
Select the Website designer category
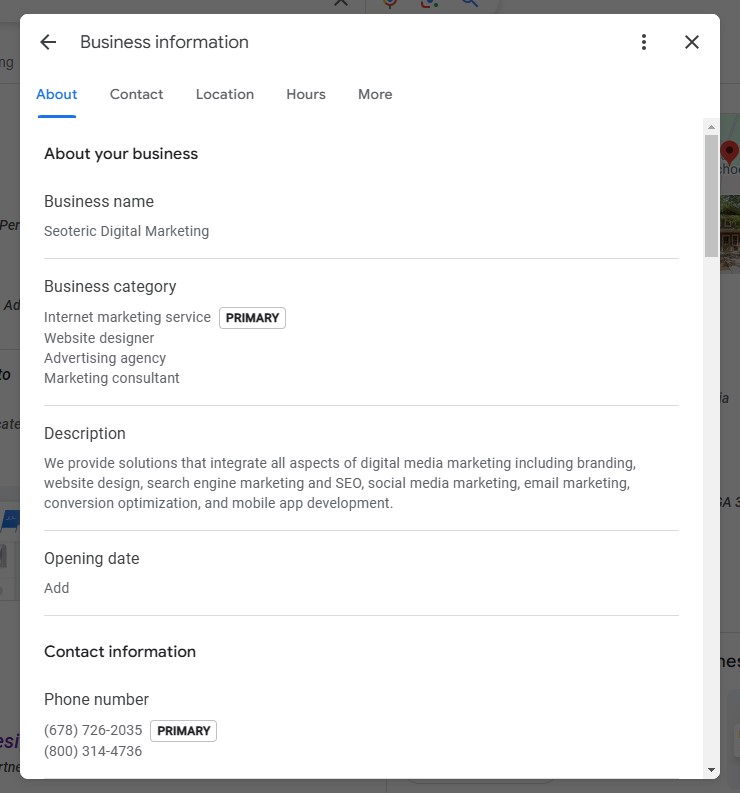pos(99,338)
